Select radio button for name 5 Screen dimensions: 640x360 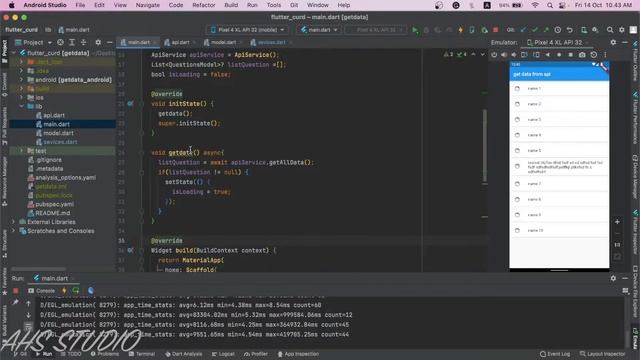(x=517, y=151)
